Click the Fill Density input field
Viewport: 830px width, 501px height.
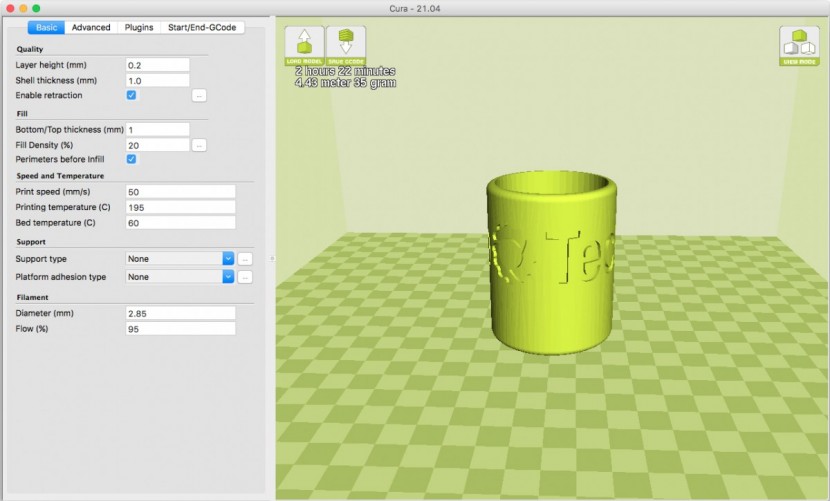click(158, 145)
